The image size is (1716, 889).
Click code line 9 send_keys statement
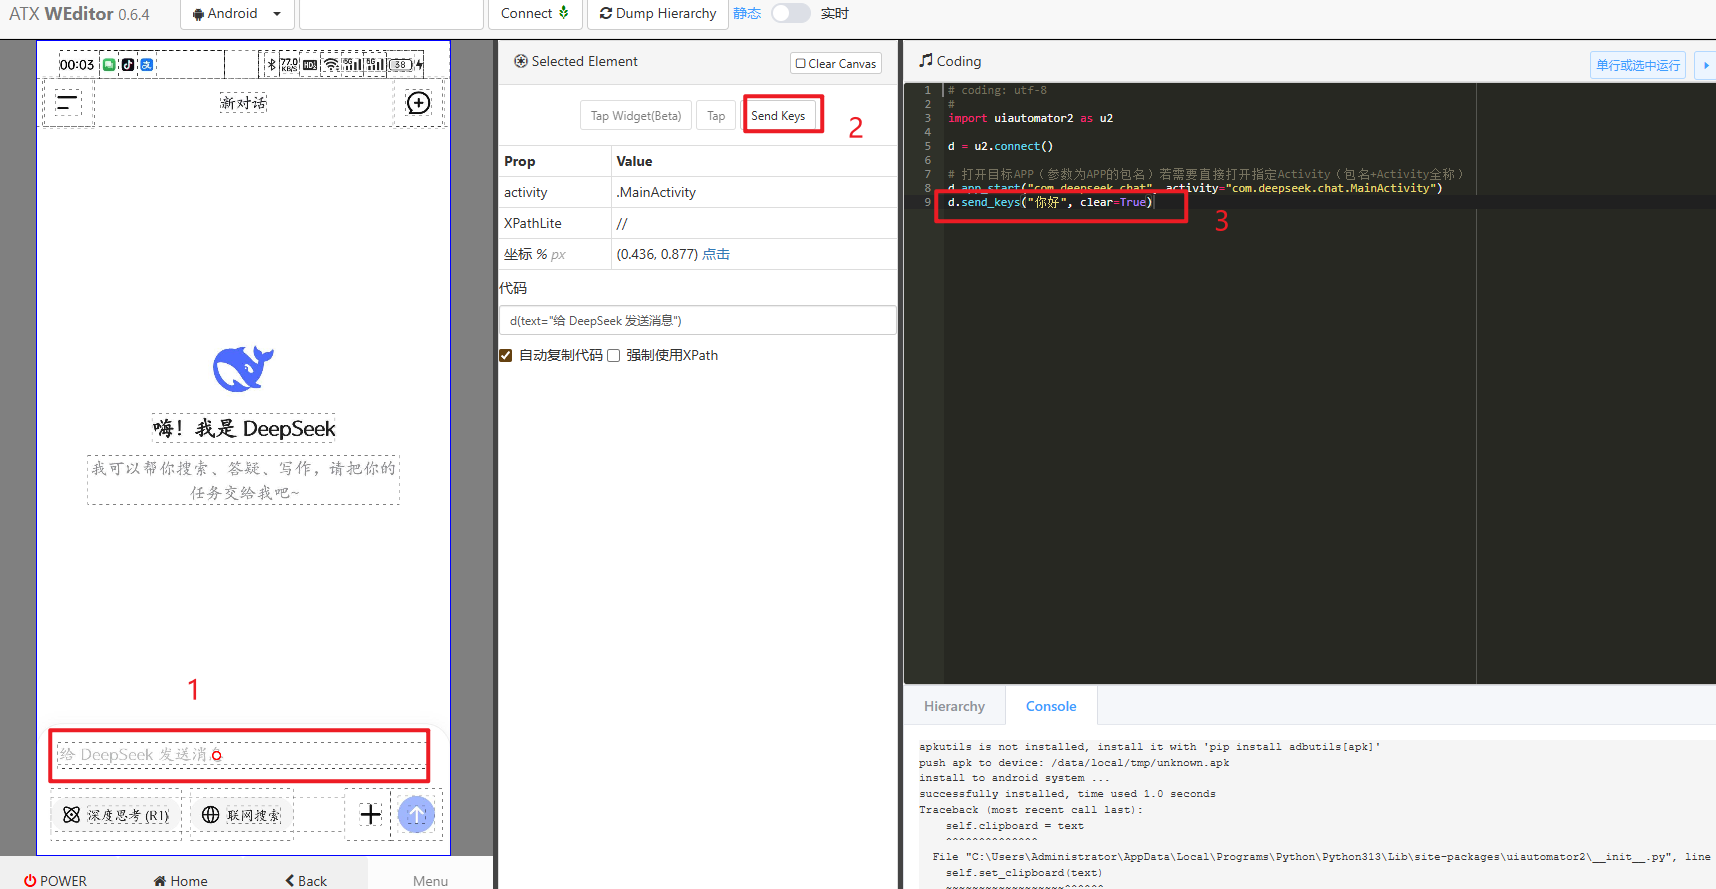tap(1050, 202)
